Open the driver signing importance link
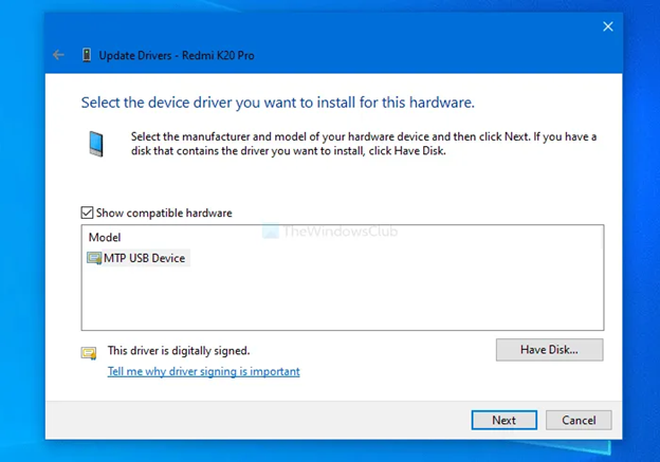Image resolution: width=660 pixels, height=462 pixels. pyautogui.click(x=203, y=372)
